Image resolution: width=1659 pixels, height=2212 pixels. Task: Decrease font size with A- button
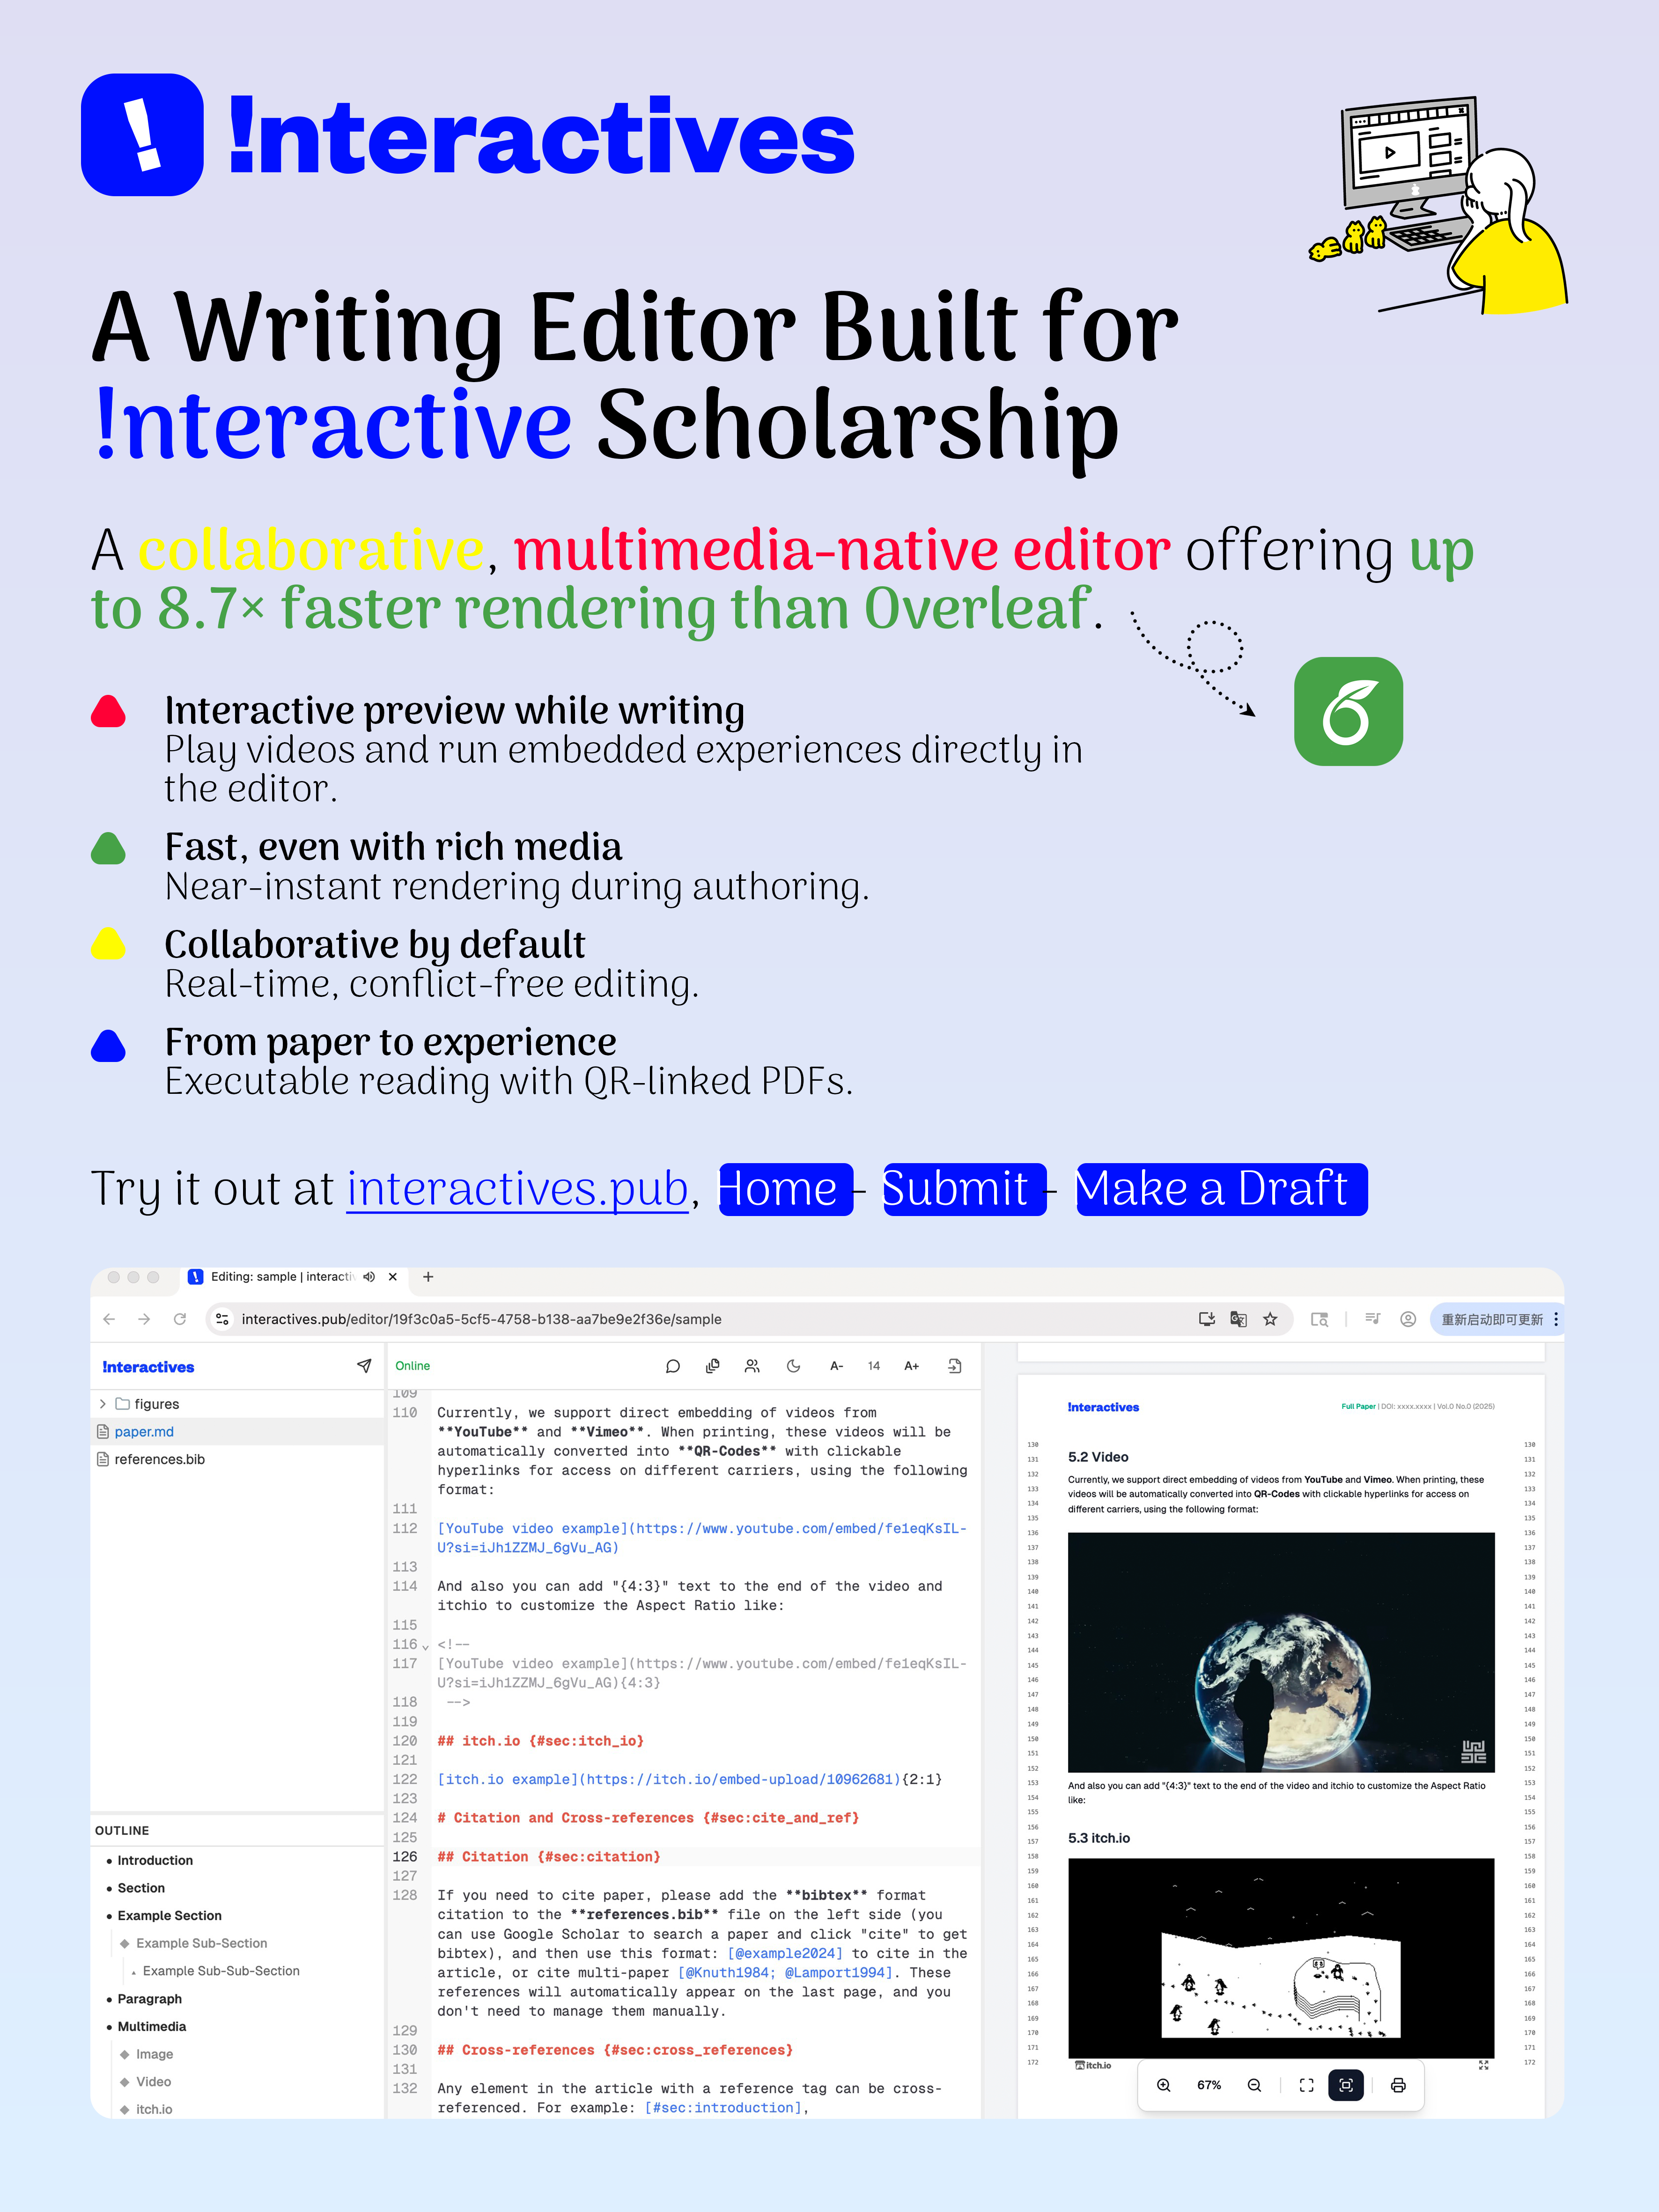pos(837,1366)
